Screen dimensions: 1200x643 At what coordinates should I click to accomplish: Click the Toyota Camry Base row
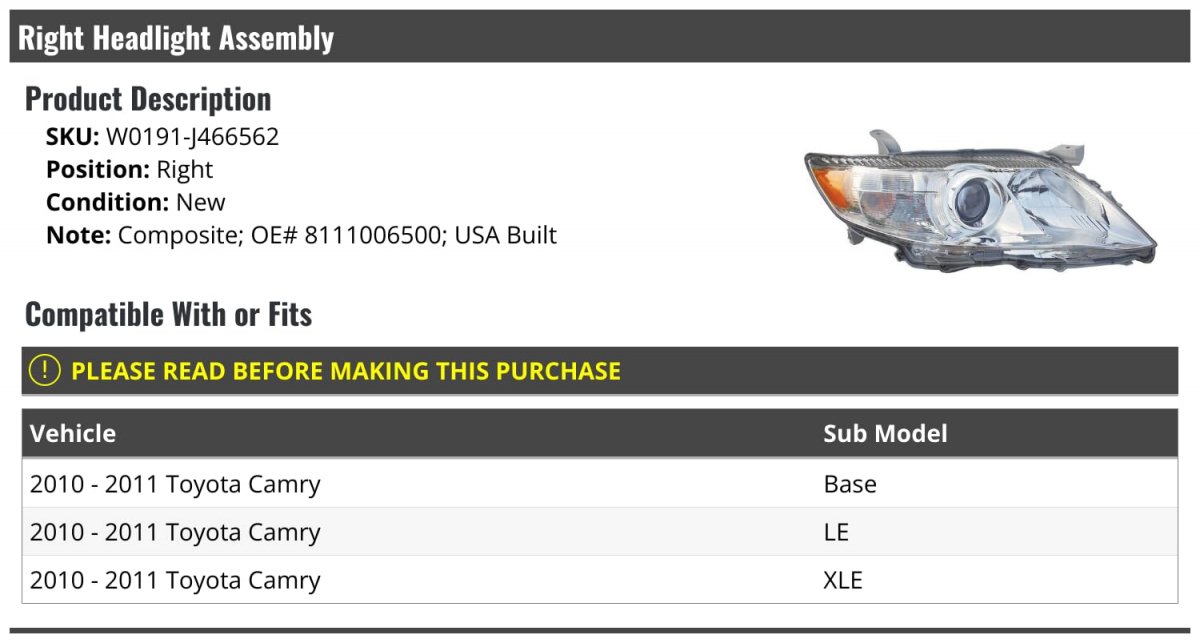pos(600,484)
